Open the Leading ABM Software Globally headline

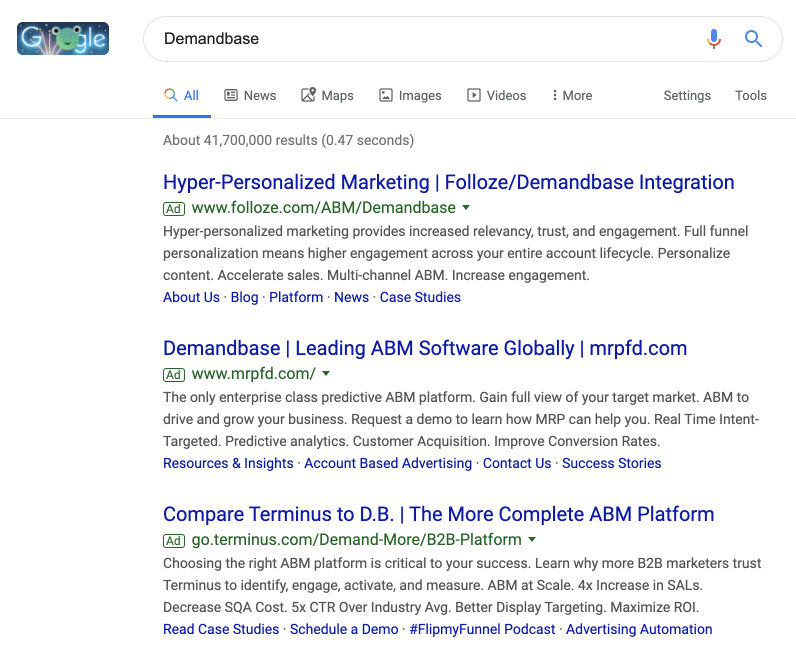coord(425,348)
